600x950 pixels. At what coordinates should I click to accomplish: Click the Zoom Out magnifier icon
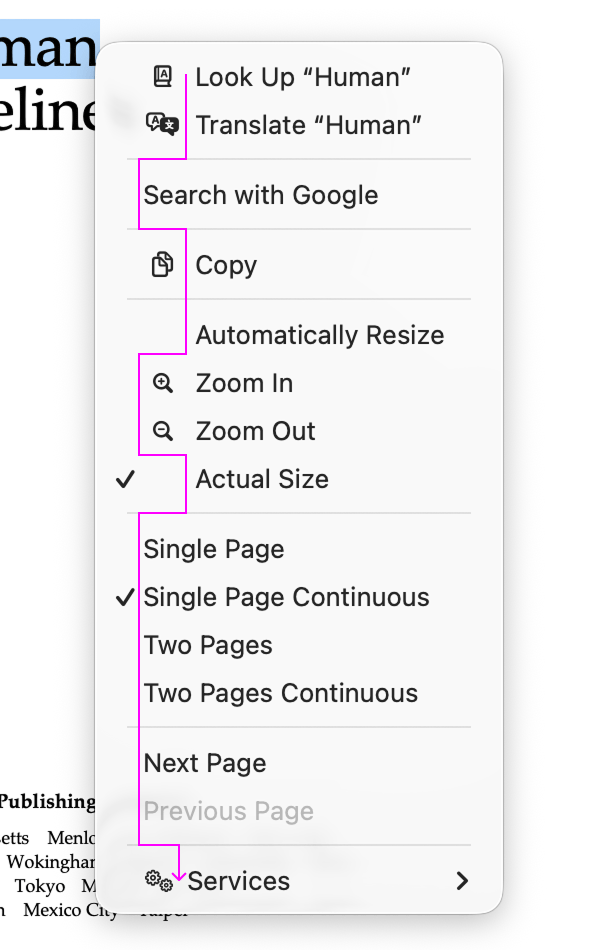point(162,431)
